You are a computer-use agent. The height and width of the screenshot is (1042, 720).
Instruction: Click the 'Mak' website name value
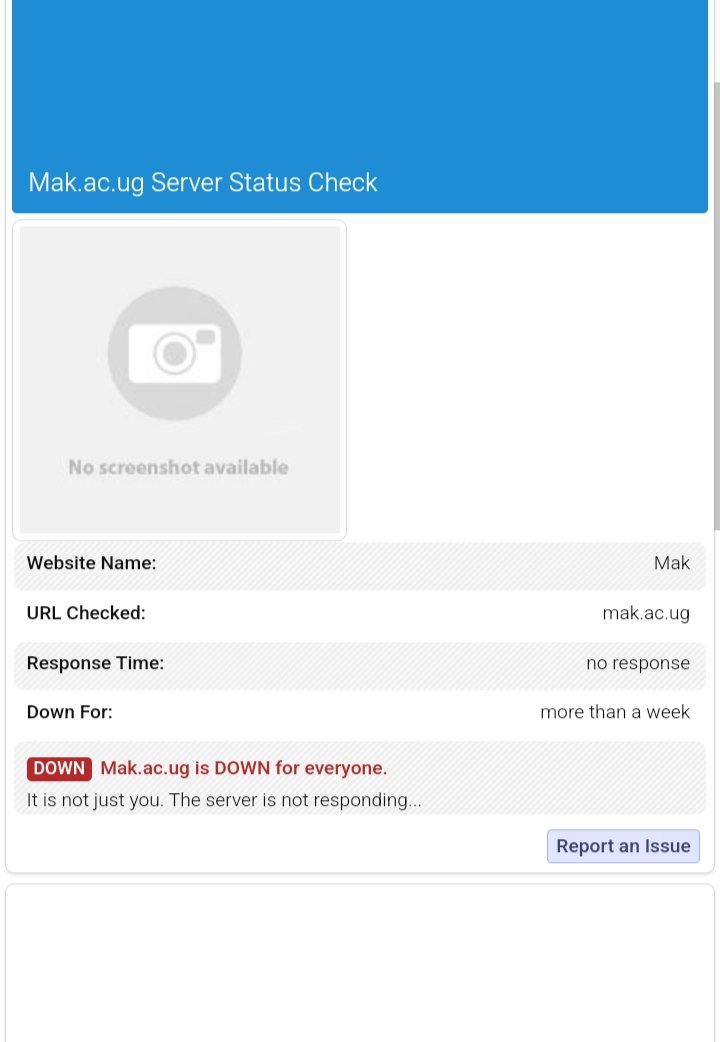[x=671, y=563]
